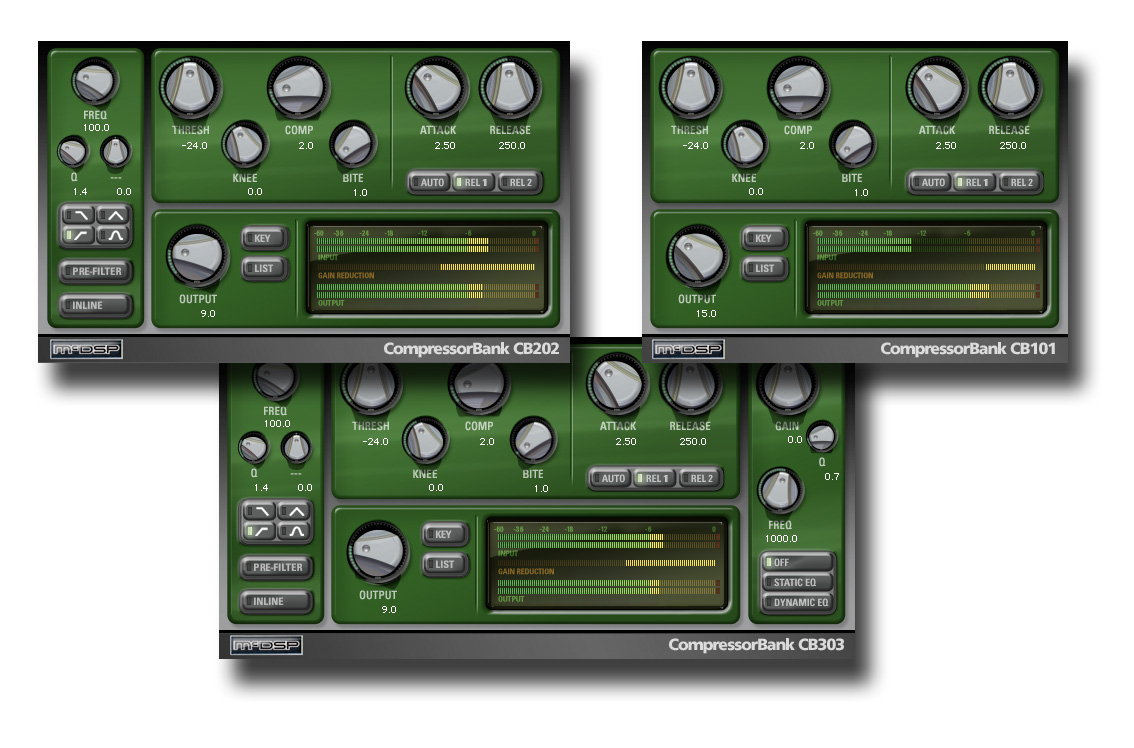This screenshot has height=748, width=1134.
Task: Click the OUTPUT knob in CB101
Action: coord(697,257)
